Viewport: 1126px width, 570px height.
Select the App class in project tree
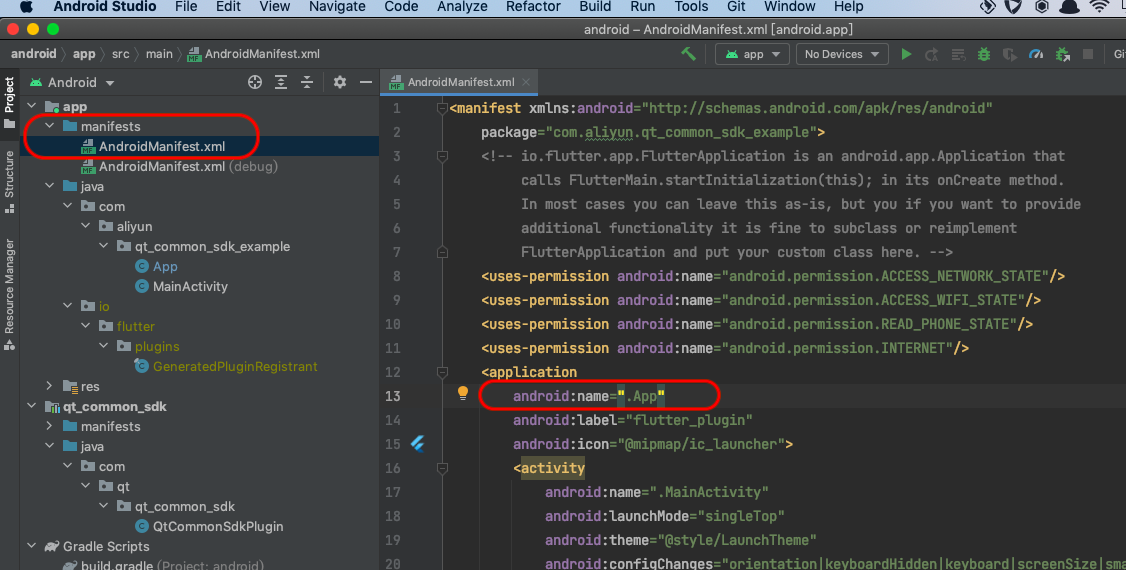165,266
